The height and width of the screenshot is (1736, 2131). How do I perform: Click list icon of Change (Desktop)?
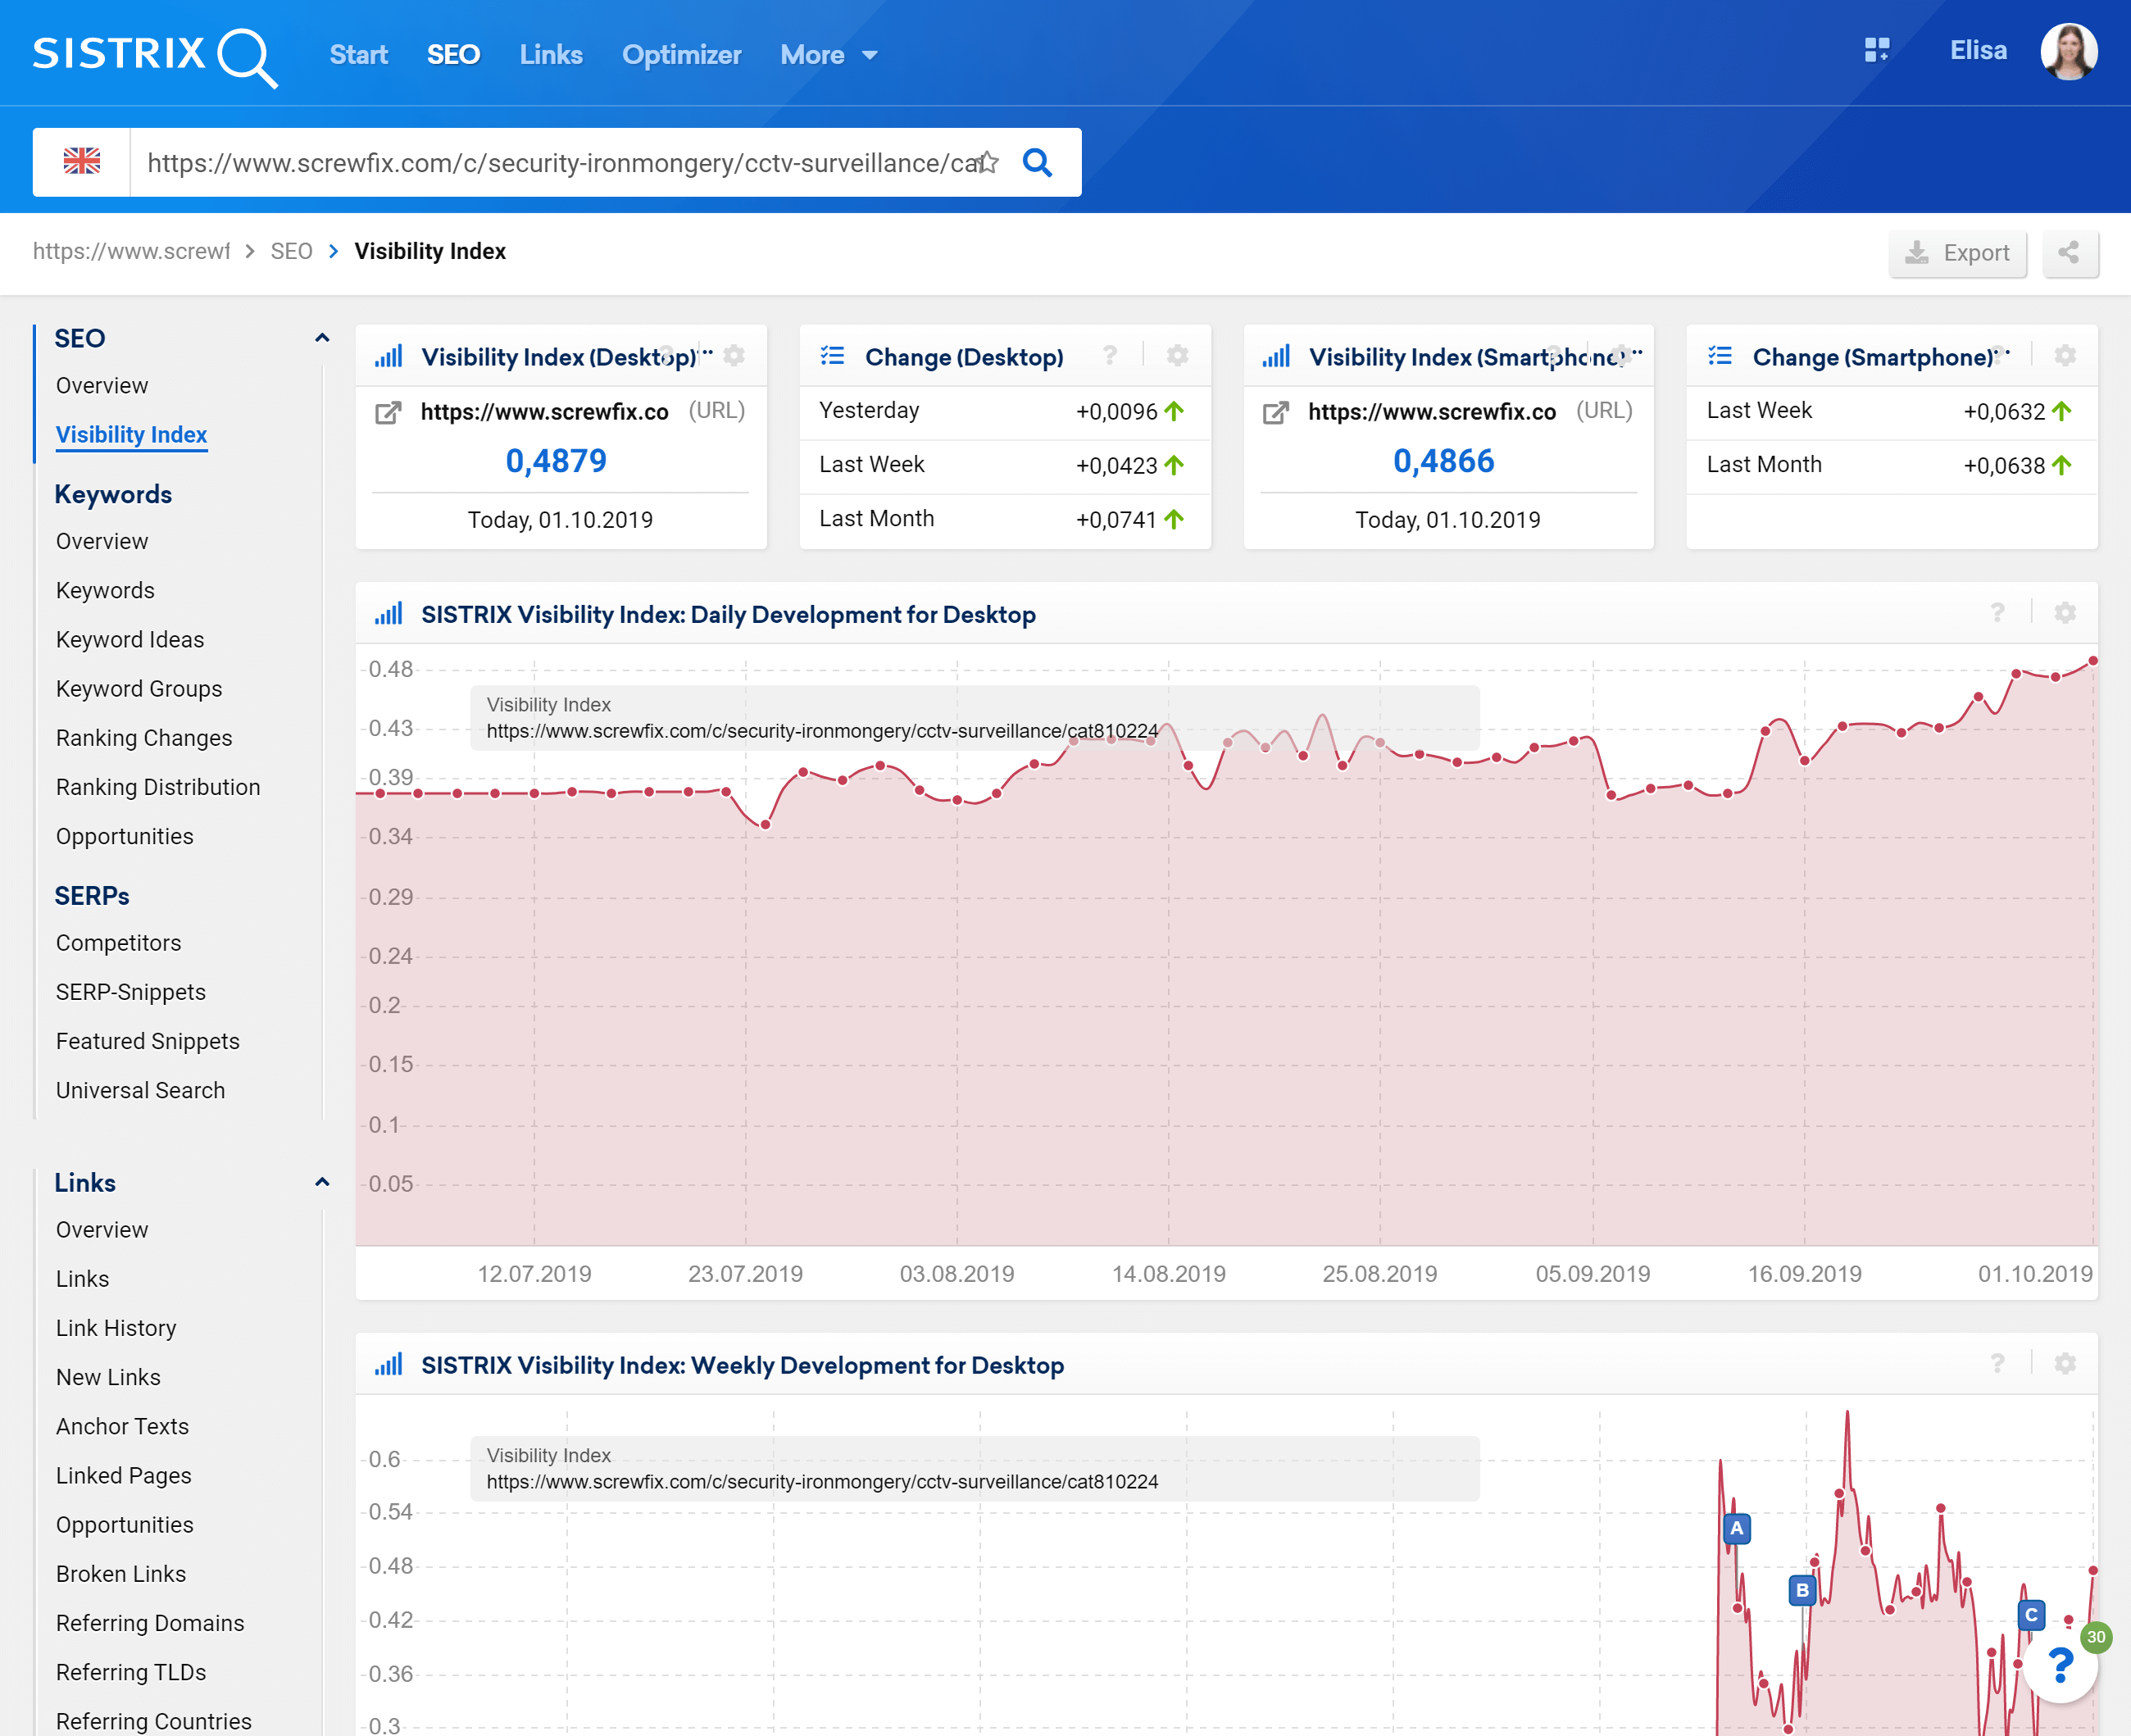[832, 356]
